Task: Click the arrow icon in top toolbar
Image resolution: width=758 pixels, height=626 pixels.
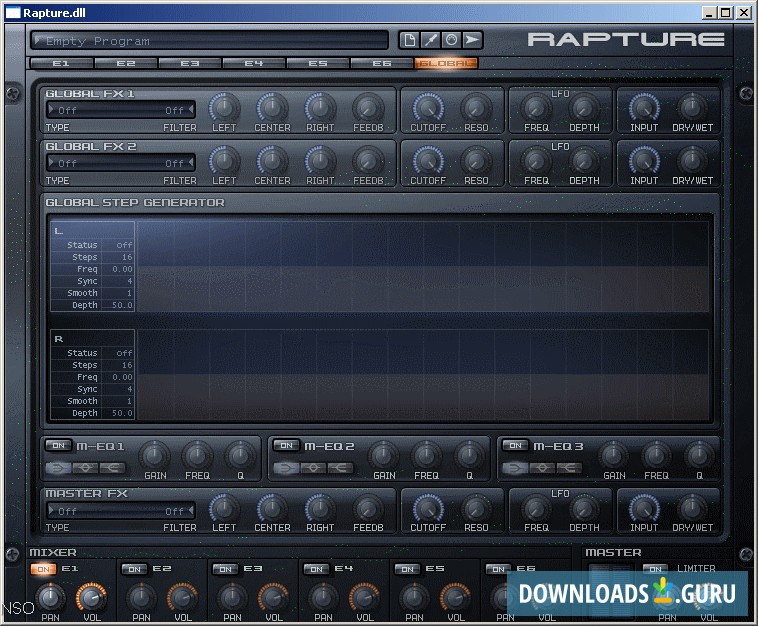Action: 472,40
